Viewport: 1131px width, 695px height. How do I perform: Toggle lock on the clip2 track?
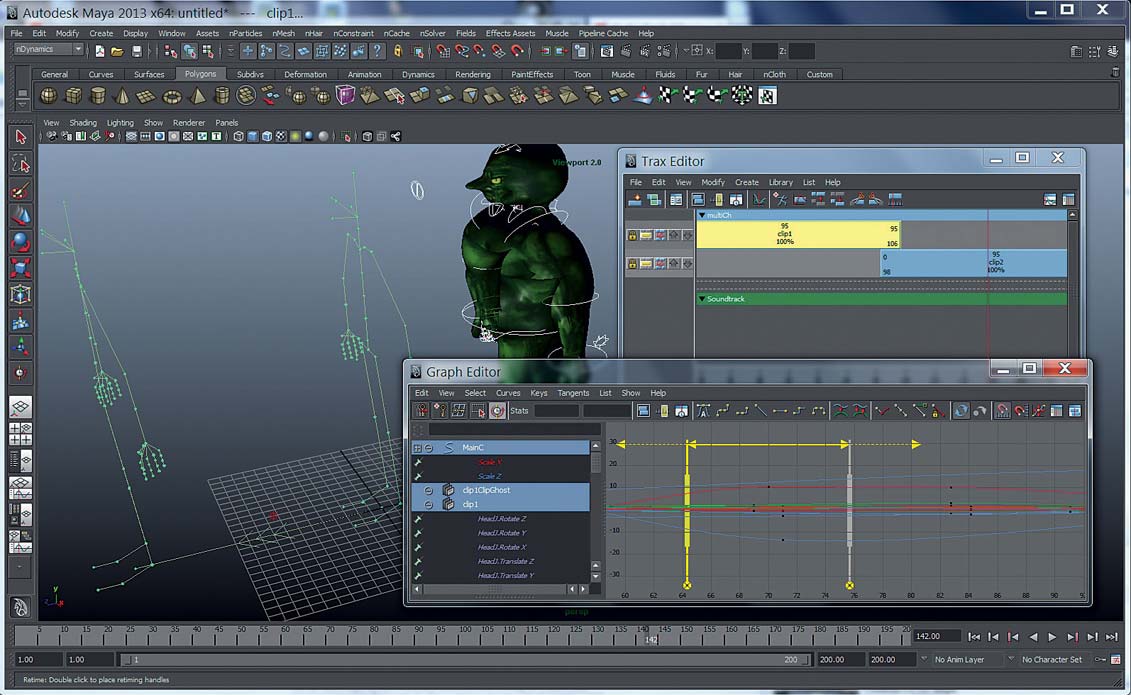[x=632, y=264]
